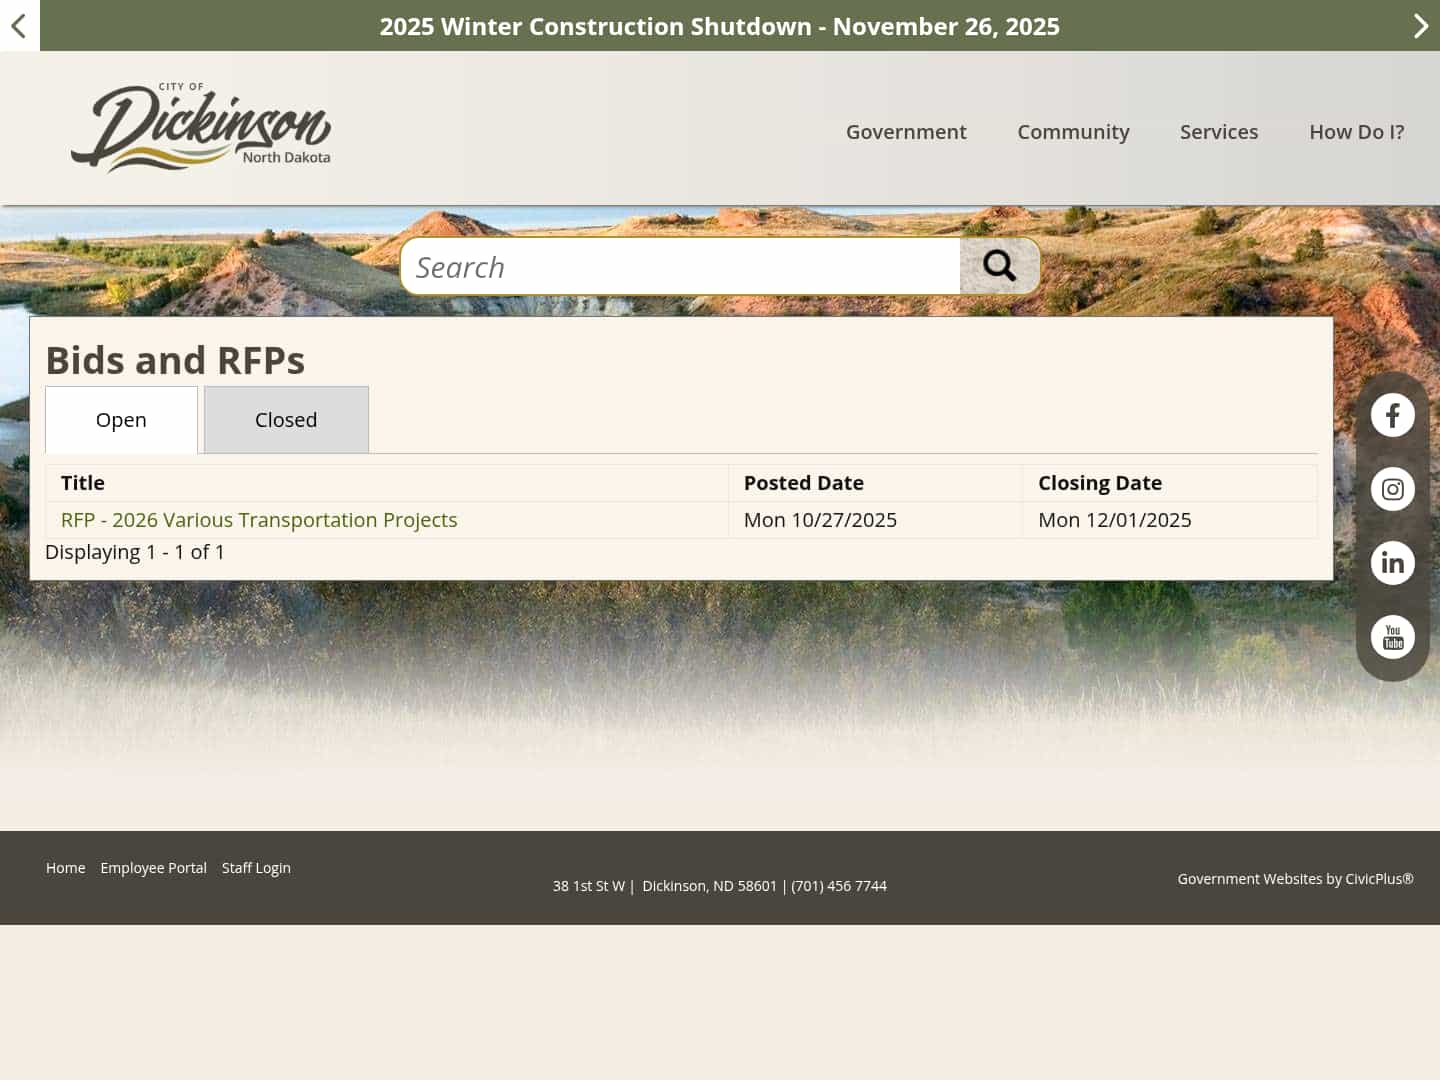
Task: Visit the Employee Portal link
Action: [x=153, y=867]
